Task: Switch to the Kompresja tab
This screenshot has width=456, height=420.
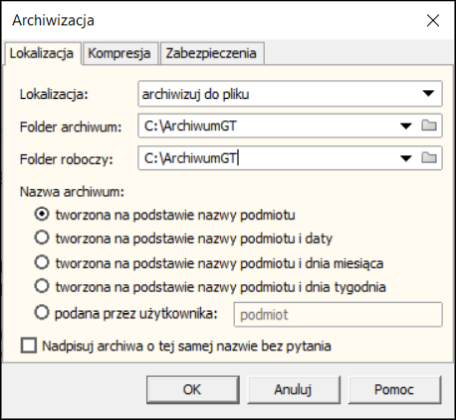Action: pos(119,53)
